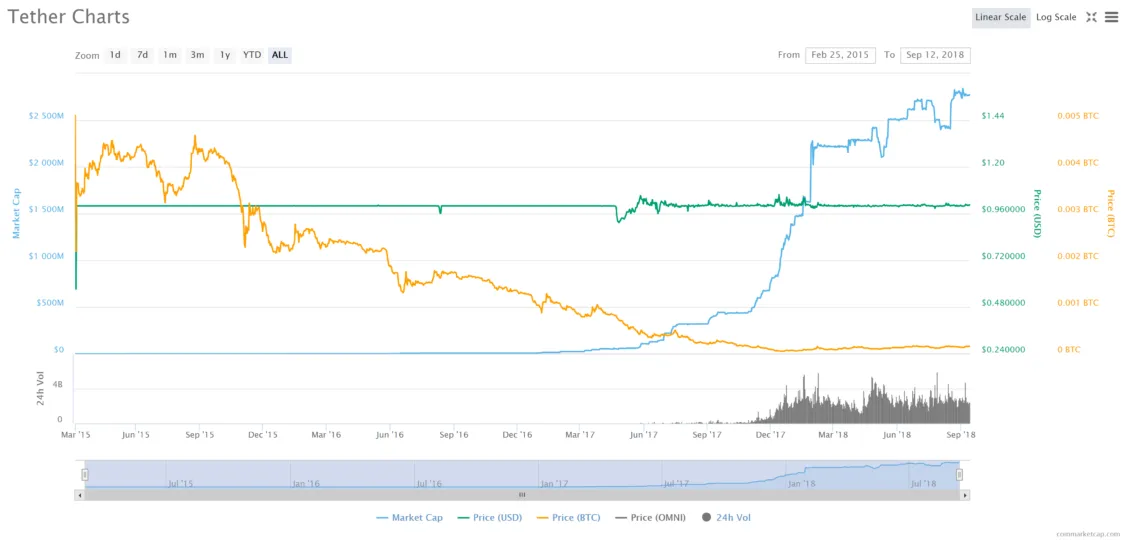Set zoom range to 7d
Viewport: 1140px width, 540px height.
(143, 55)
